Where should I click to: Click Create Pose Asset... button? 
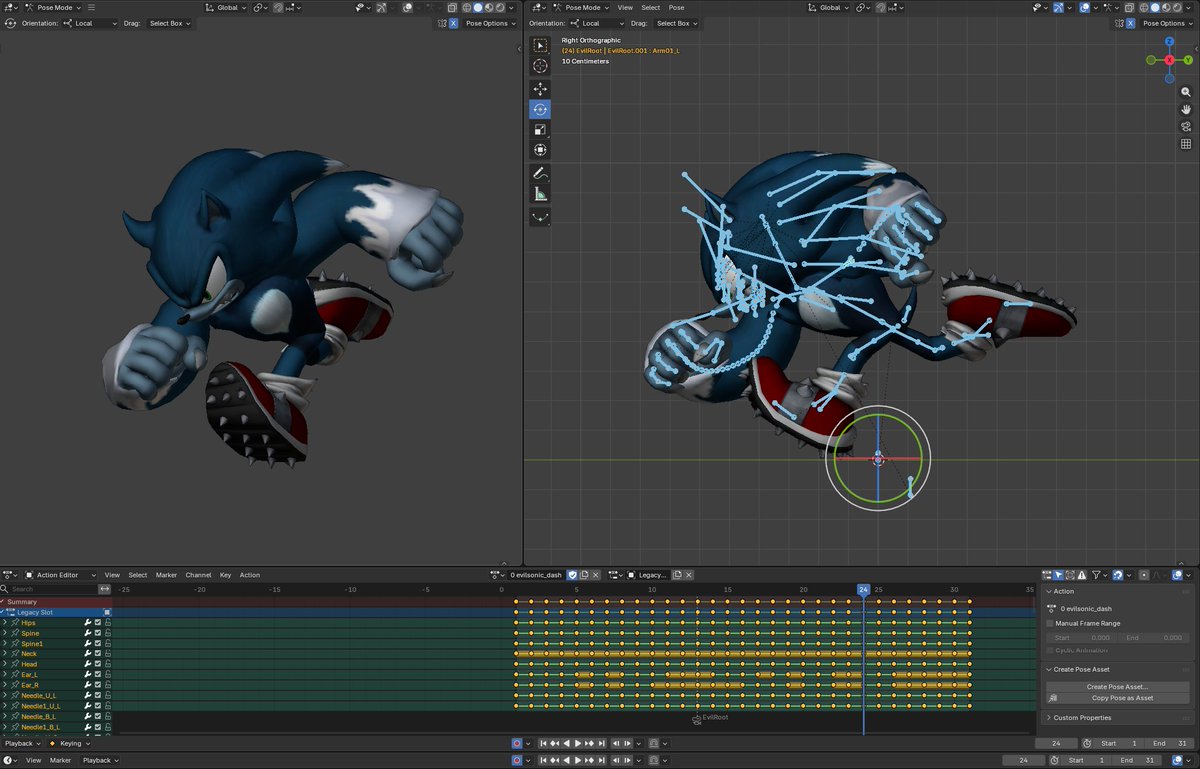coord(1117,687)
